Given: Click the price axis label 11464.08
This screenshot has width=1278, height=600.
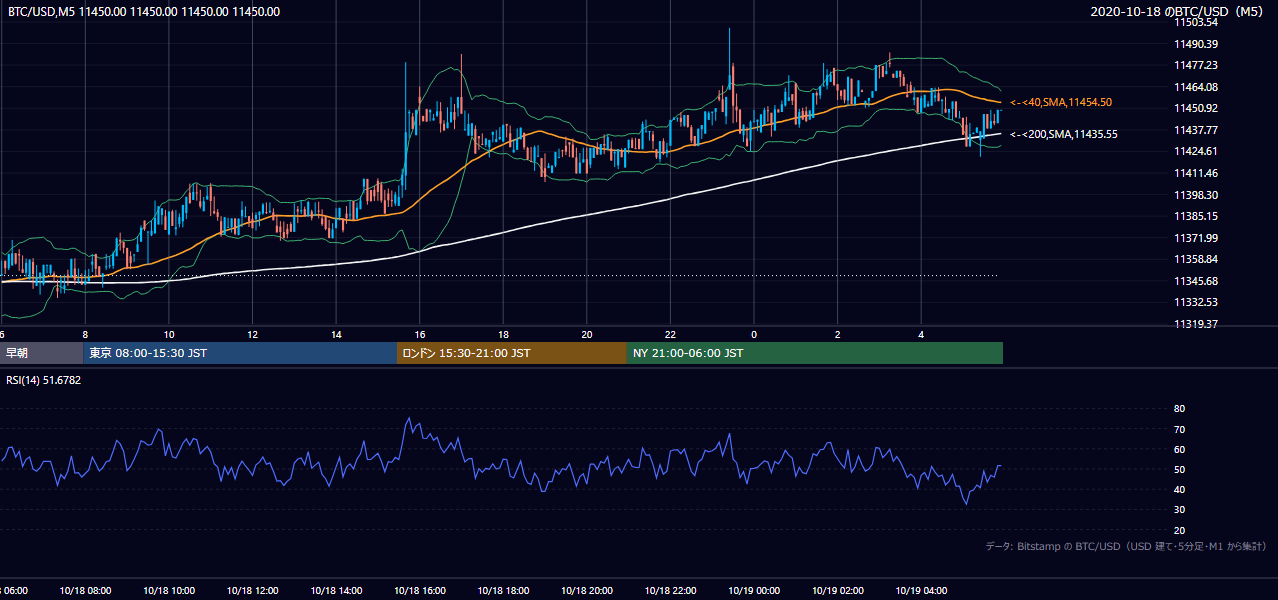Looking at the screenshot, I should (x=1196, y=87).
